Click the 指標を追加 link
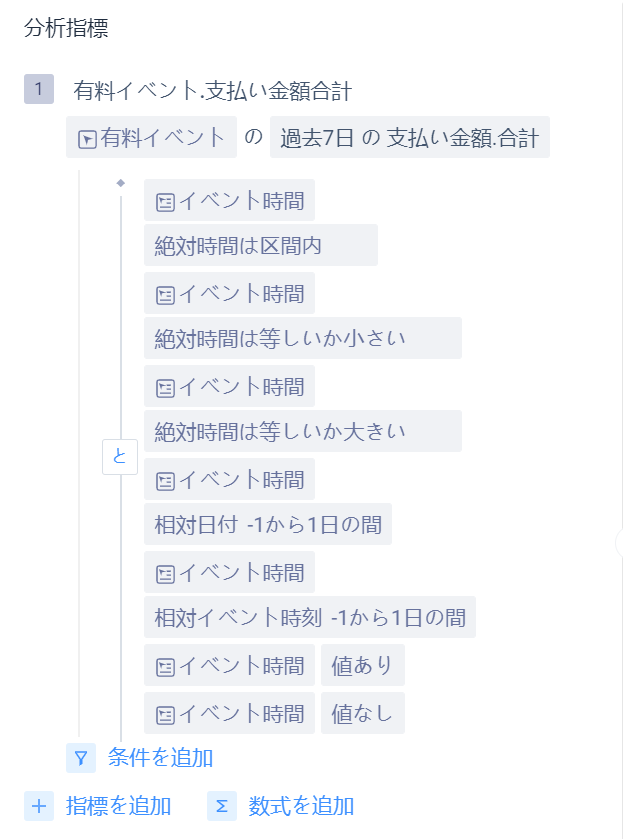The width and height of the screenshot is (623, 839). 118,806
